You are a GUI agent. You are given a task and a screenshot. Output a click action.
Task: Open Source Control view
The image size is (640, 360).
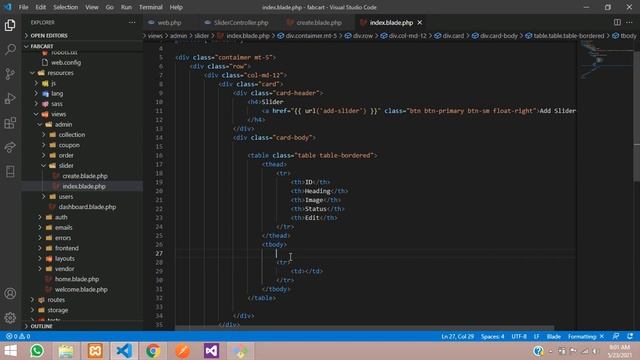pos(10,74)
